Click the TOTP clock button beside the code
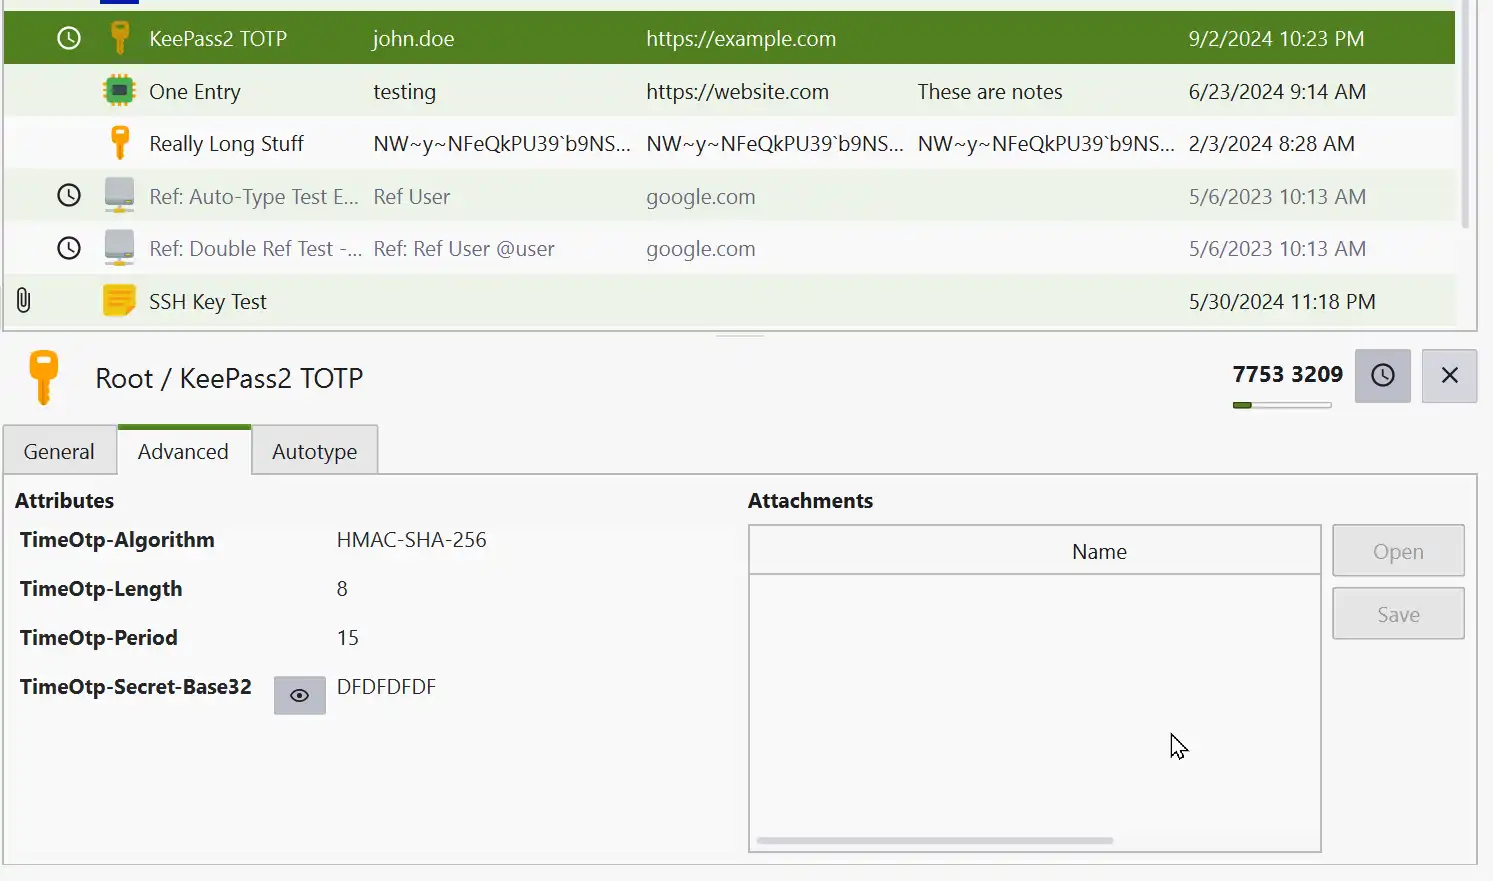The width and height of the screenshot is (1493, 881). [x=1382, y=375]
